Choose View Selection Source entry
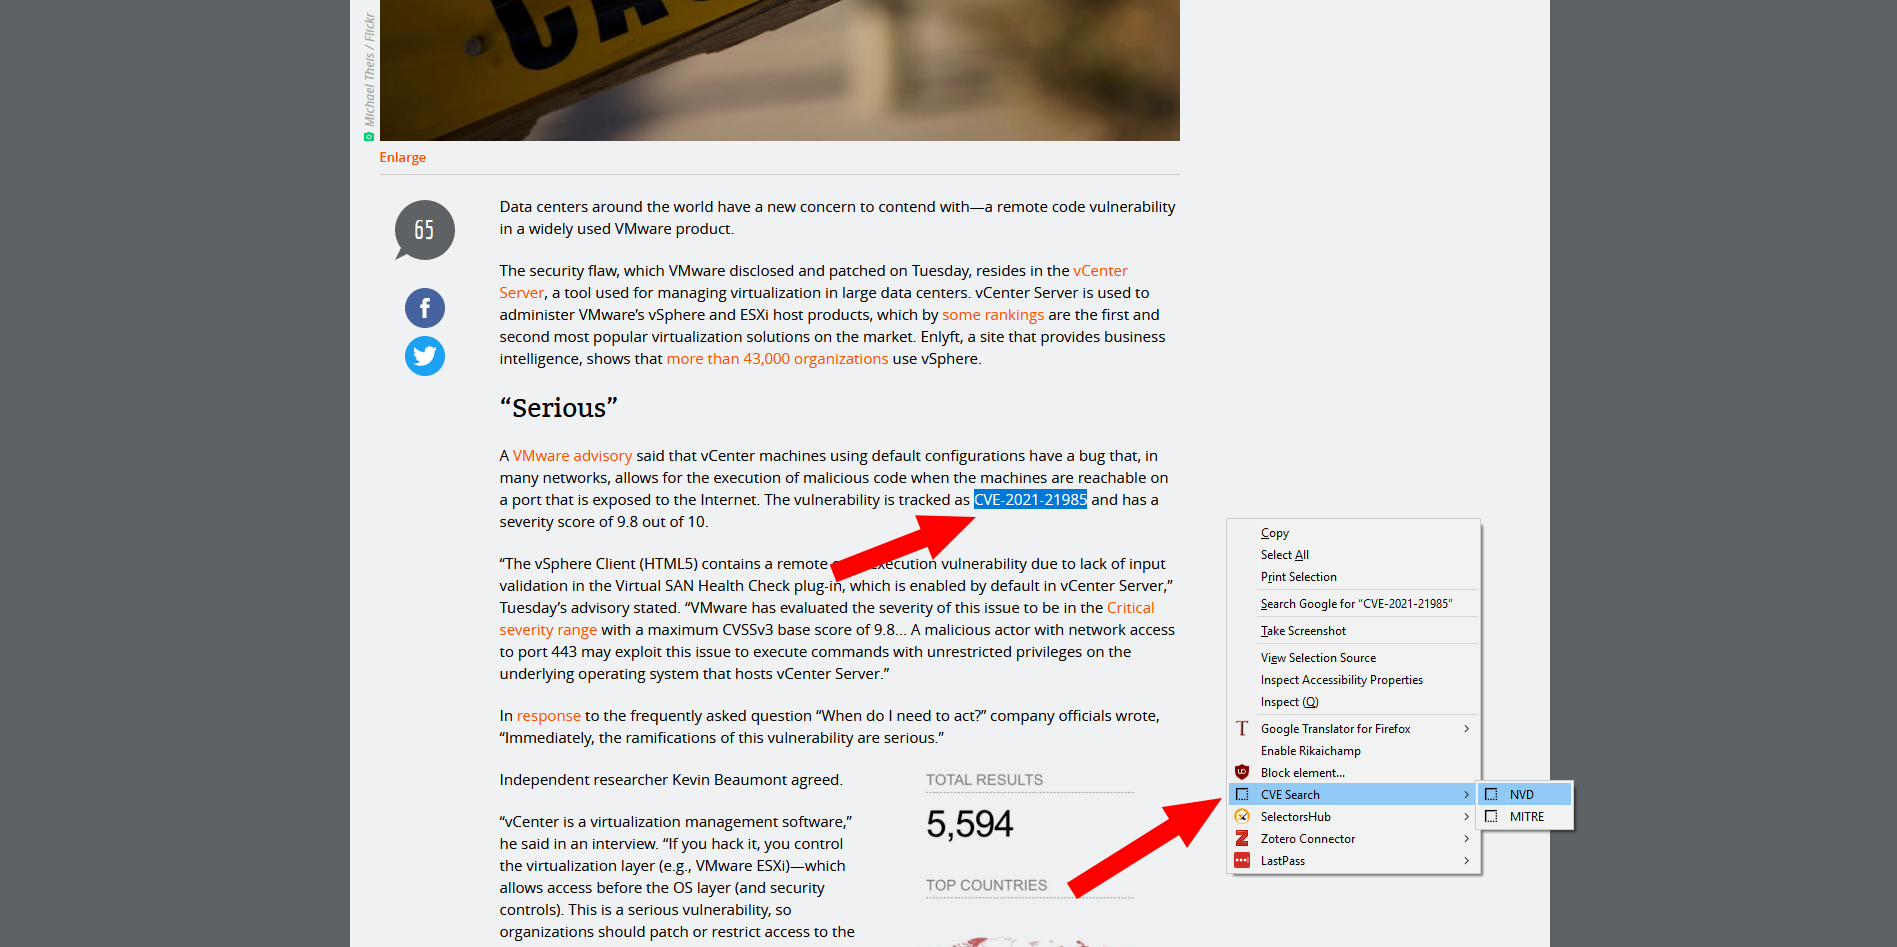1897x947 pixels. (x=1354, y=658)
